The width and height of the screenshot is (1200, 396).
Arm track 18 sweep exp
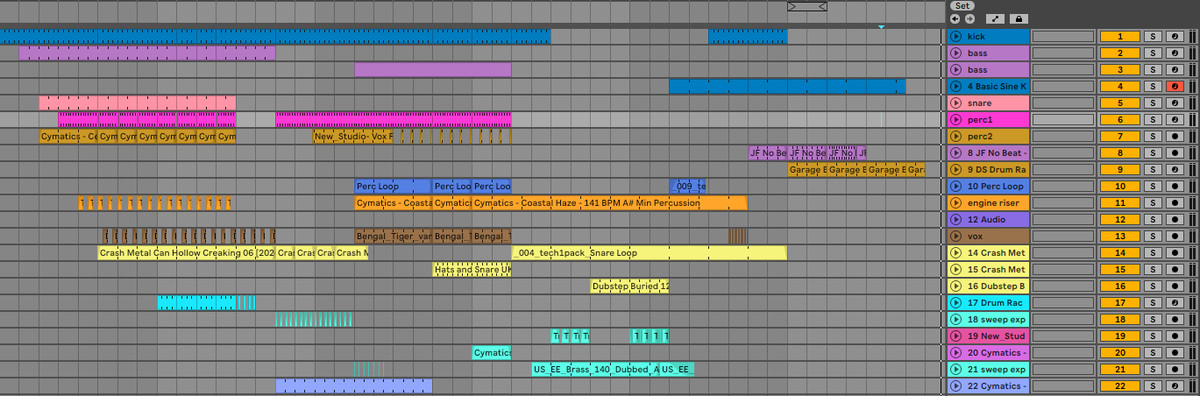[1174, 319]
